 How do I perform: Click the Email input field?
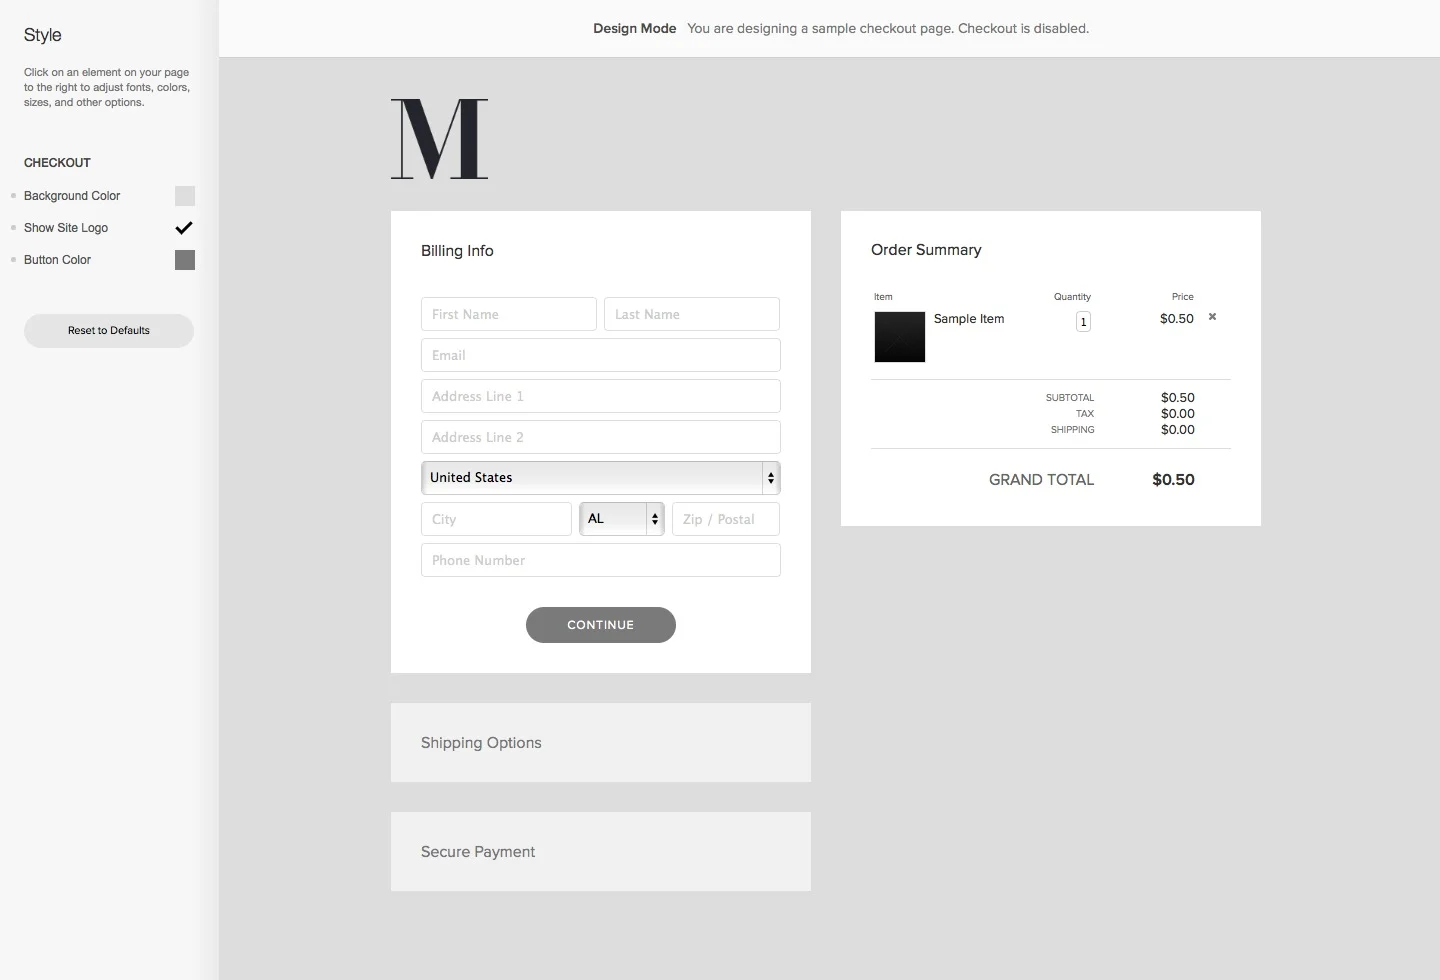600,355
